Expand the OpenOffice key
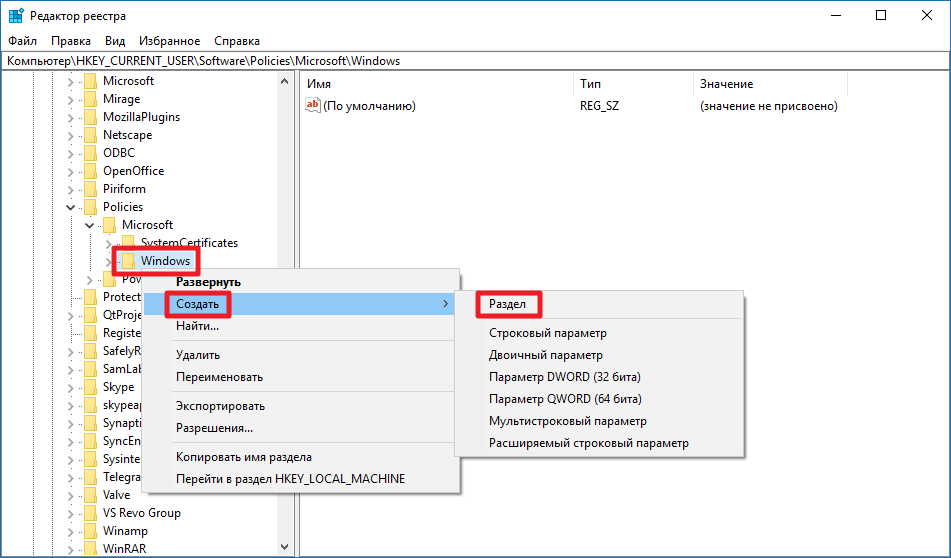This screenshot has width=951, height=558. click(x=70, y=172)
